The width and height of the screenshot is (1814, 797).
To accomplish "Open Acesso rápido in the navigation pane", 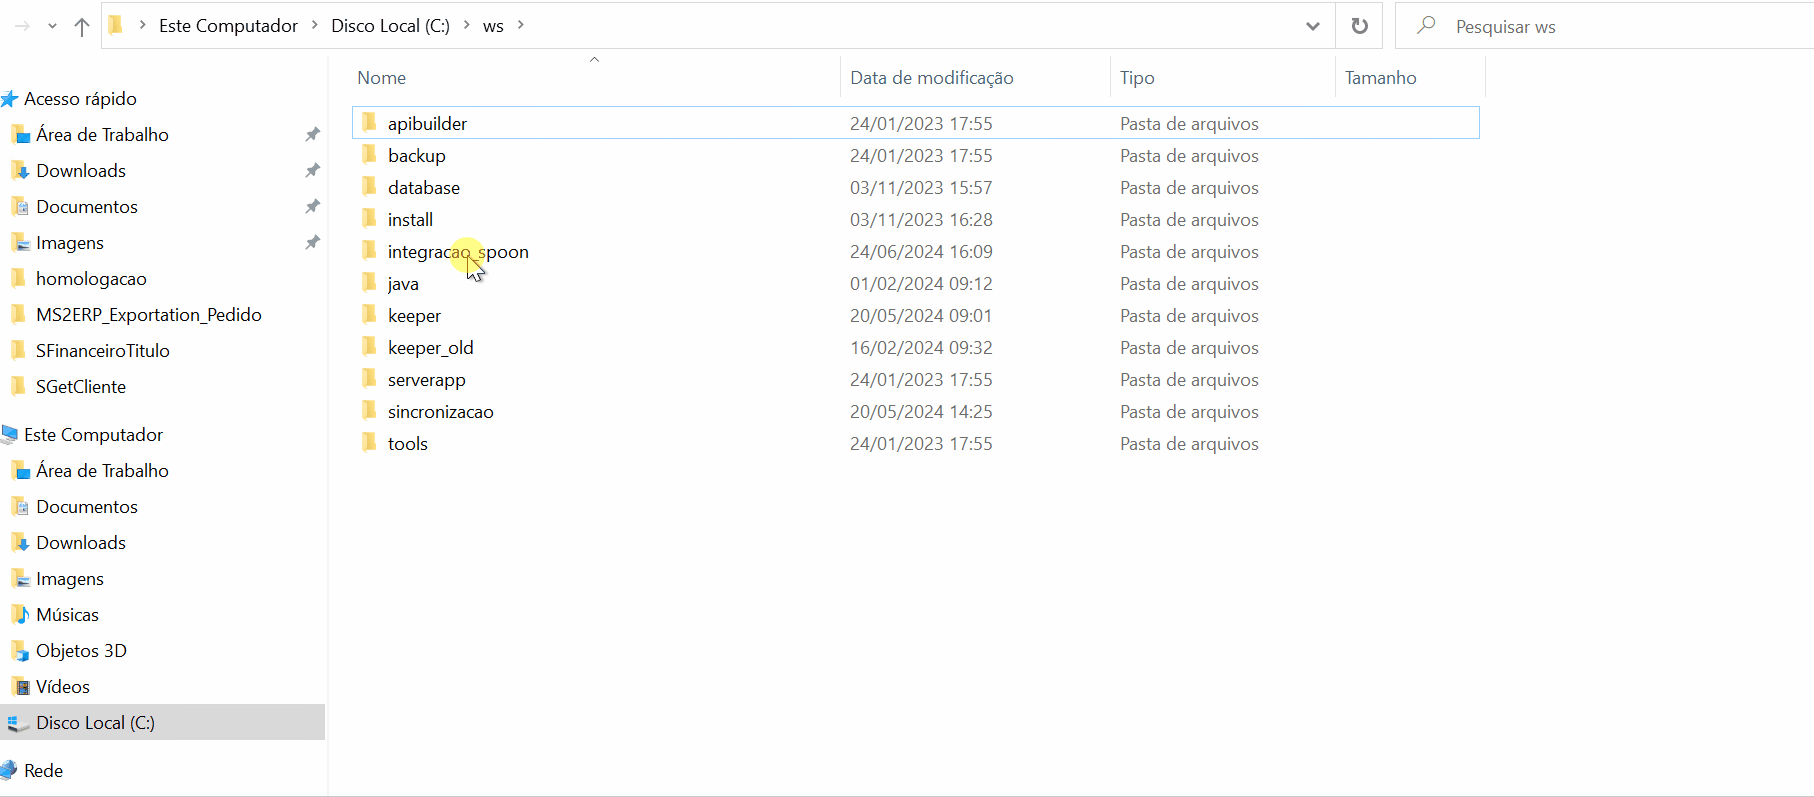I will coord(80,99).
